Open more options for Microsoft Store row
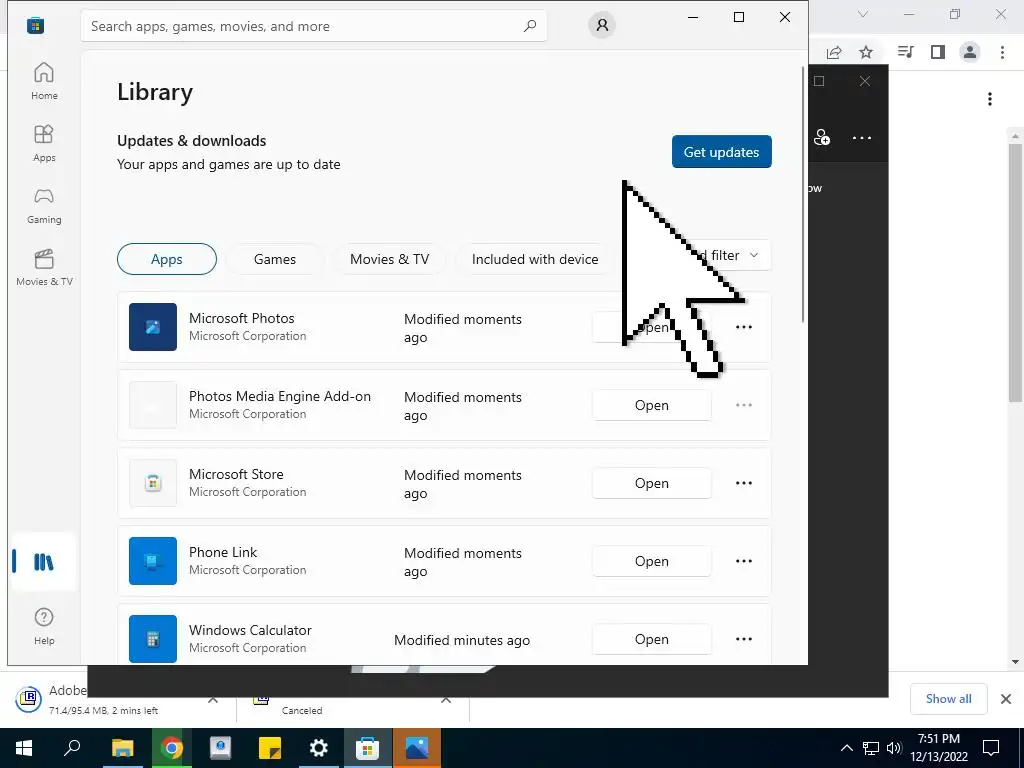The image size is (1024, 768). (744, 483)
